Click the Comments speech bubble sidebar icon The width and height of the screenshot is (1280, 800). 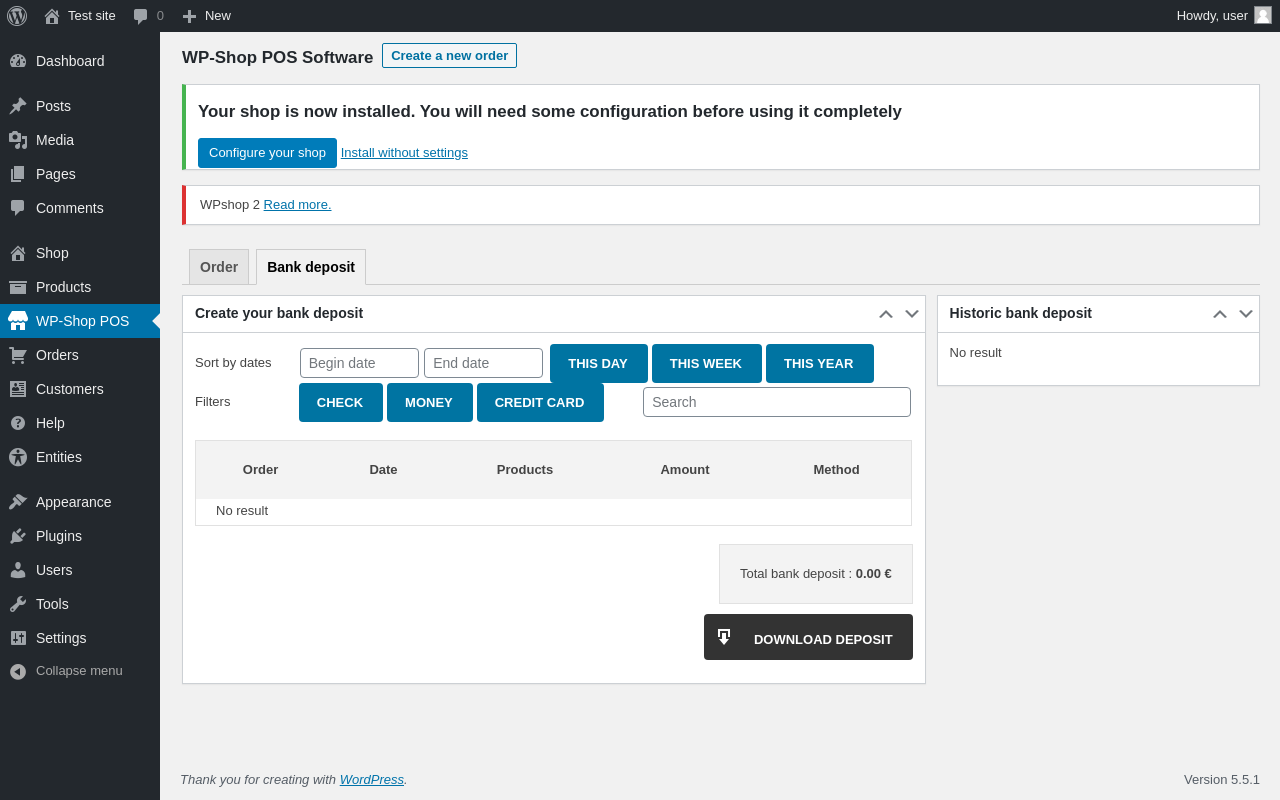[18, 208]
